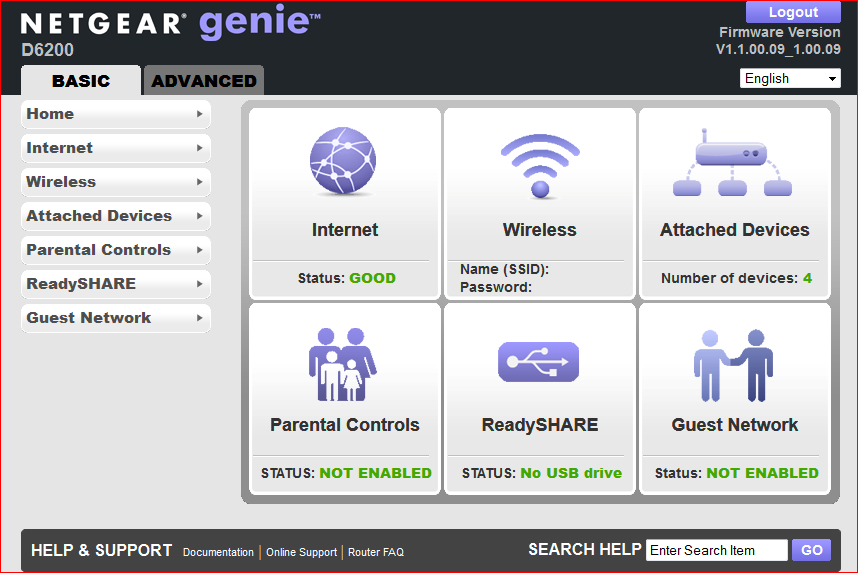Click the D6200 model name
Screen dimensions: 858x573
(x=47, y=50)
